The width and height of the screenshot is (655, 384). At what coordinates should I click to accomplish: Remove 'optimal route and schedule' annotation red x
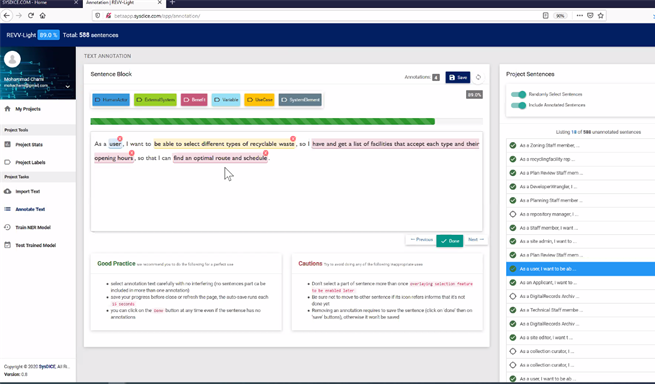[266, 153]
